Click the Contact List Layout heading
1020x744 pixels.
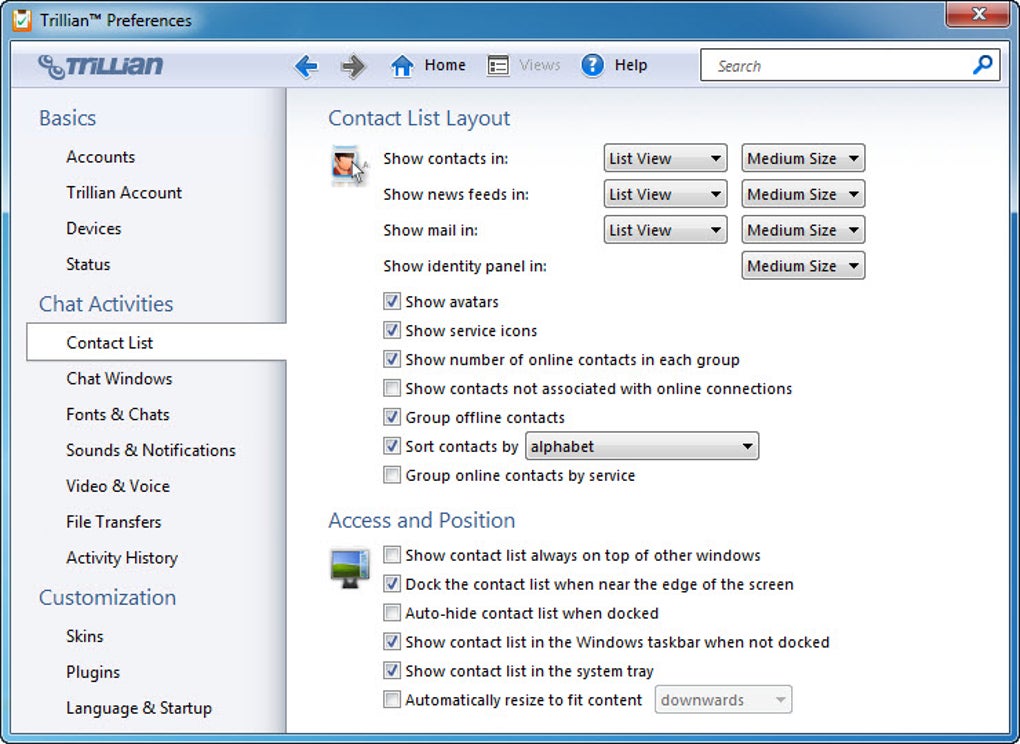(x=419, y=118)
